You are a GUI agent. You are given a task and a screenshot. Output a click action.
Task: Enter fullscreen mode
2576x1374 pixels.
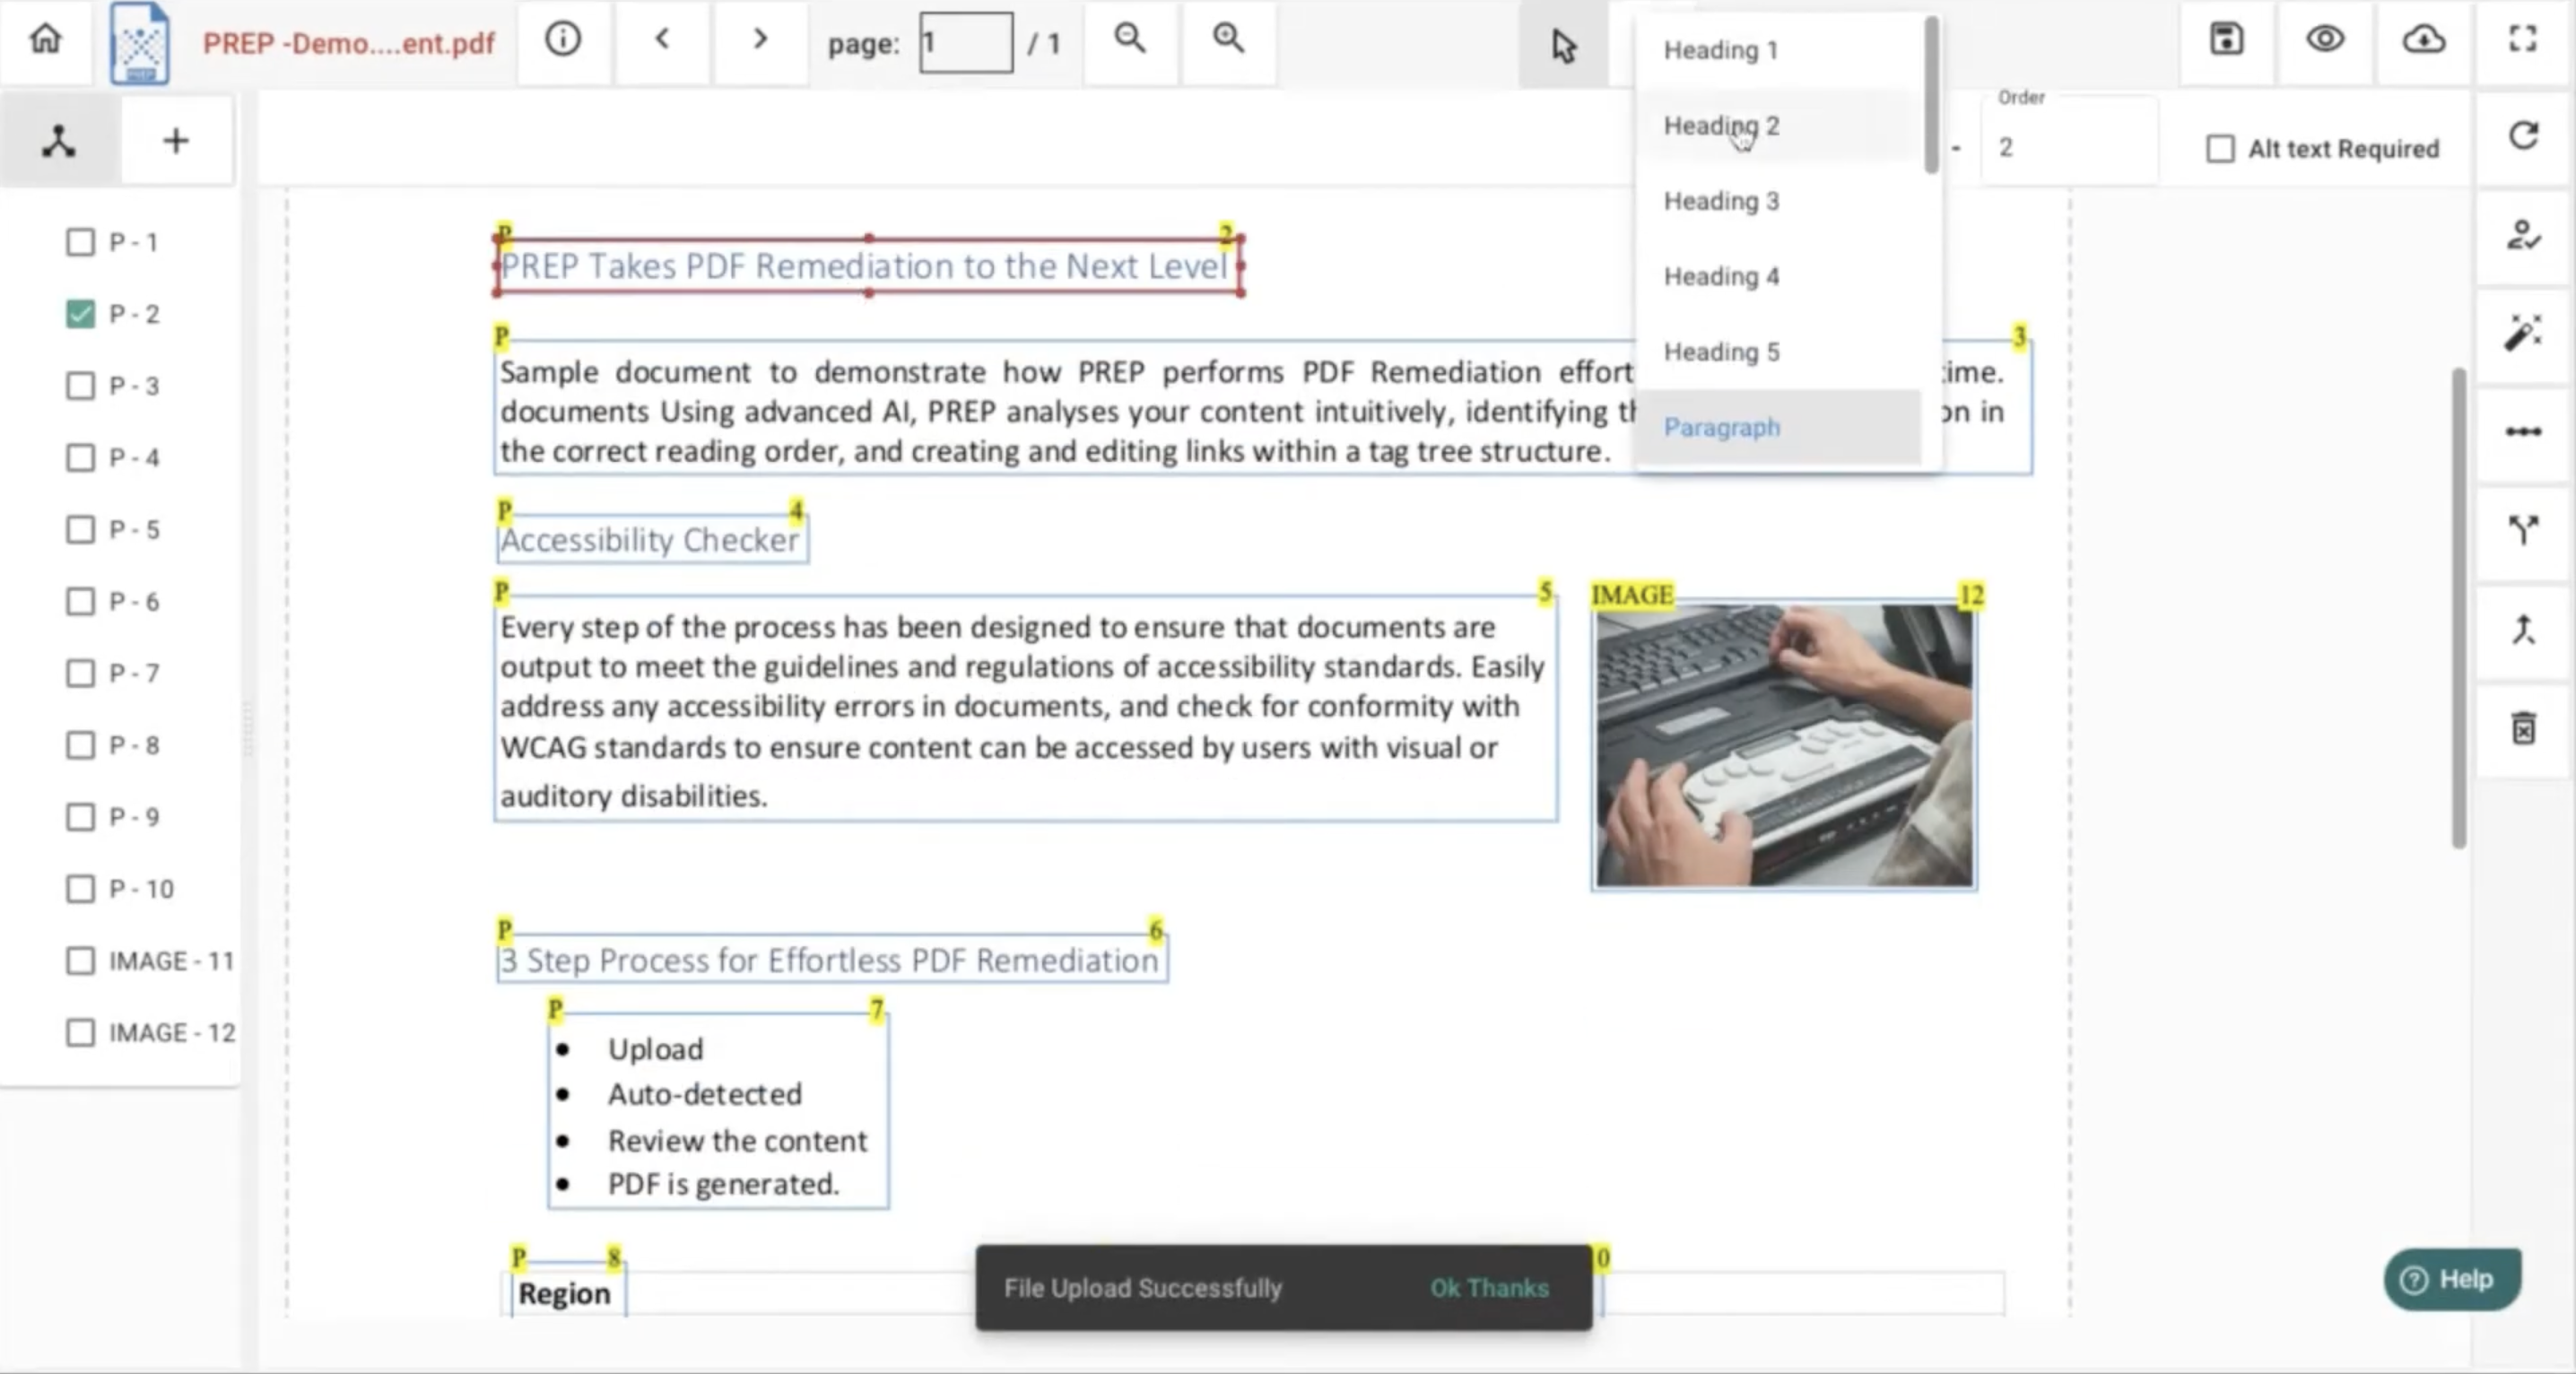(x=2521, y=40)
